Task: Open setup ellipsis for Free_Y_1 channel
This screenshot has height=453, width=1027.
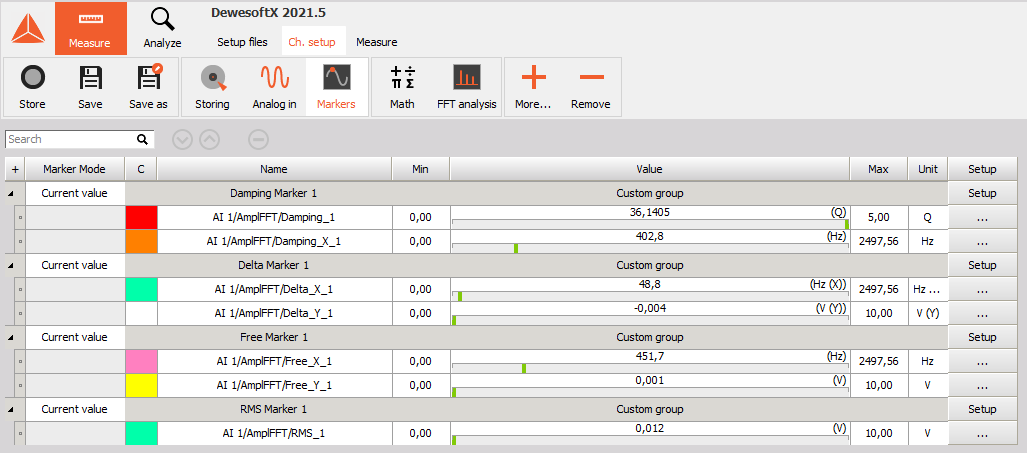Action: tap(982, 386)
